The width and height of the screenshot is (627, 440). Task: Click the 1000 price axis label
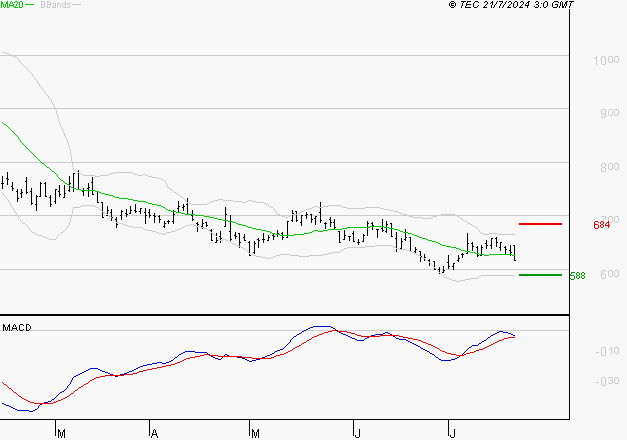click(x=606, y=60)
